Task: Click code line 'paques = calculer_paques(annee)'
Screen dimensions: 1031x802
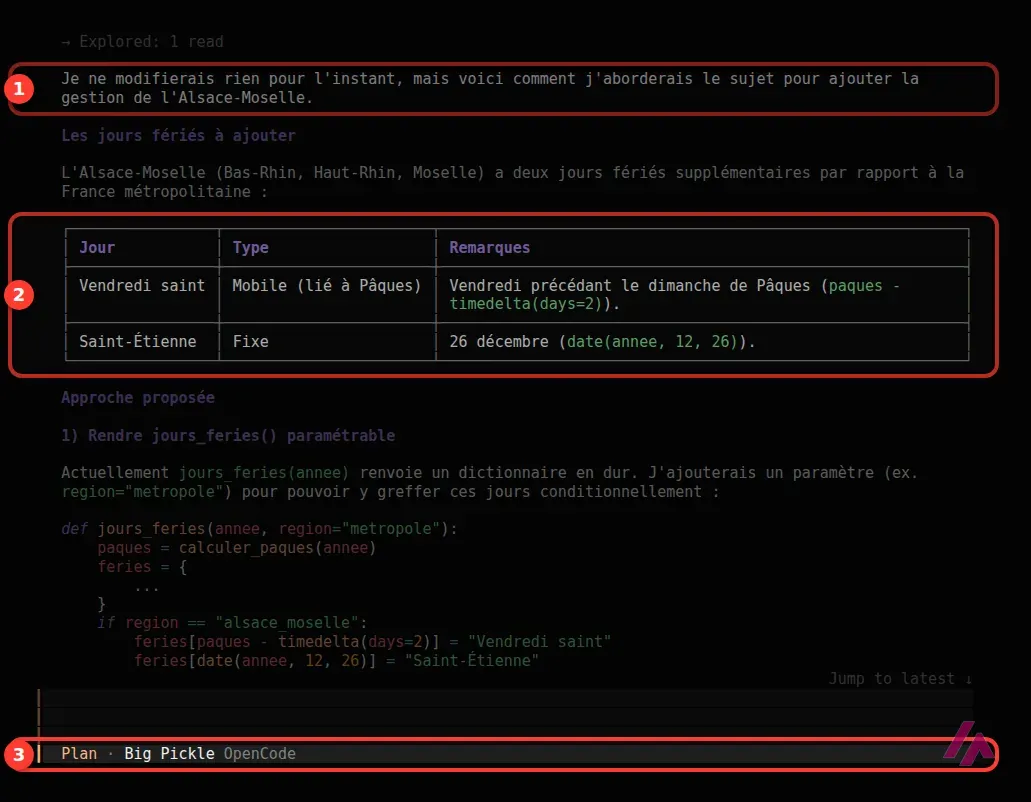Action: 237,548
